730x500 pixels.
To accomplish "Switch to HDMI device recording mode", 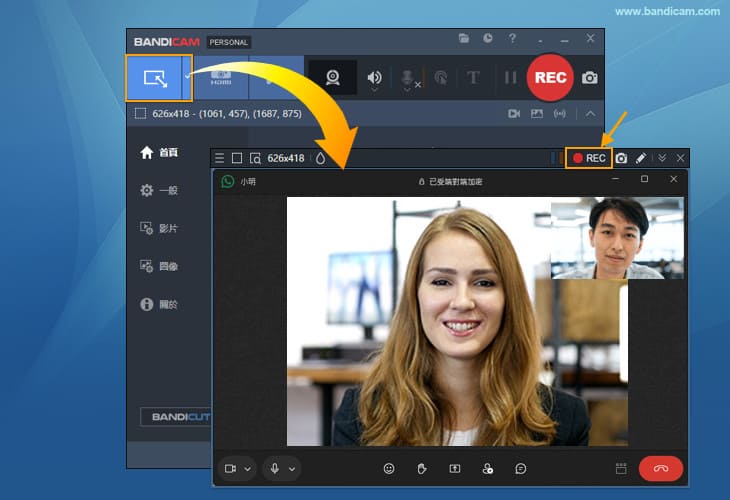I will point(220,77).
